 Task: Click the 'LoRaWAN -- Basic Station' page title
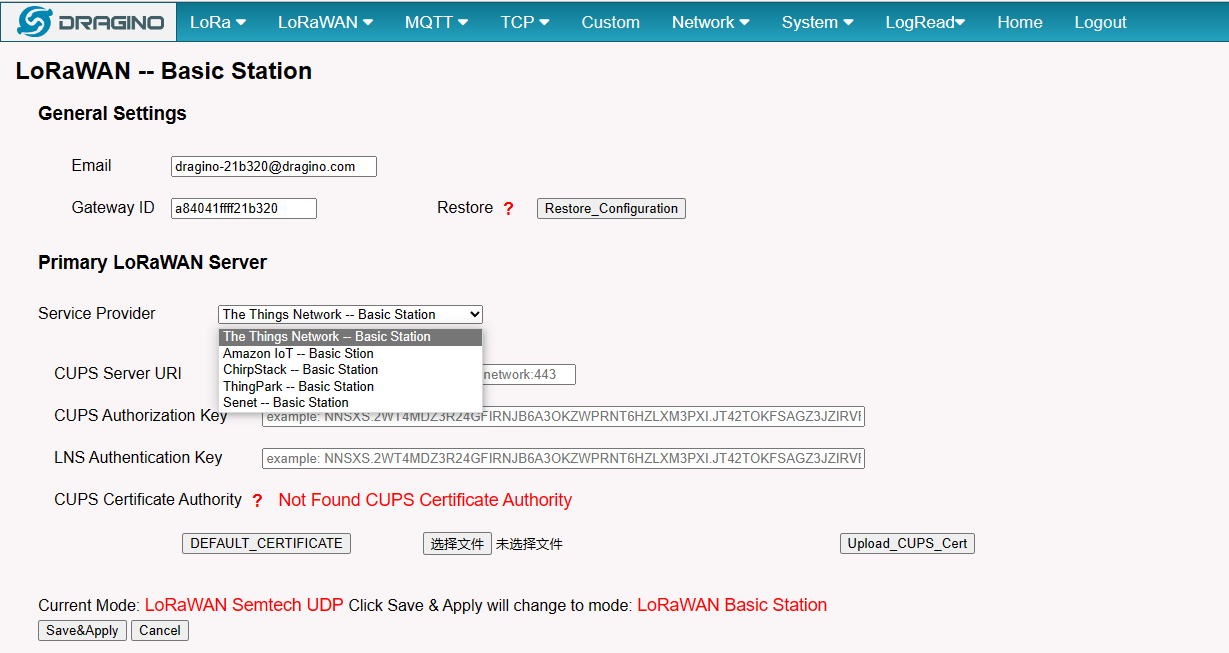pyautogui.click(x=164, y=71)
